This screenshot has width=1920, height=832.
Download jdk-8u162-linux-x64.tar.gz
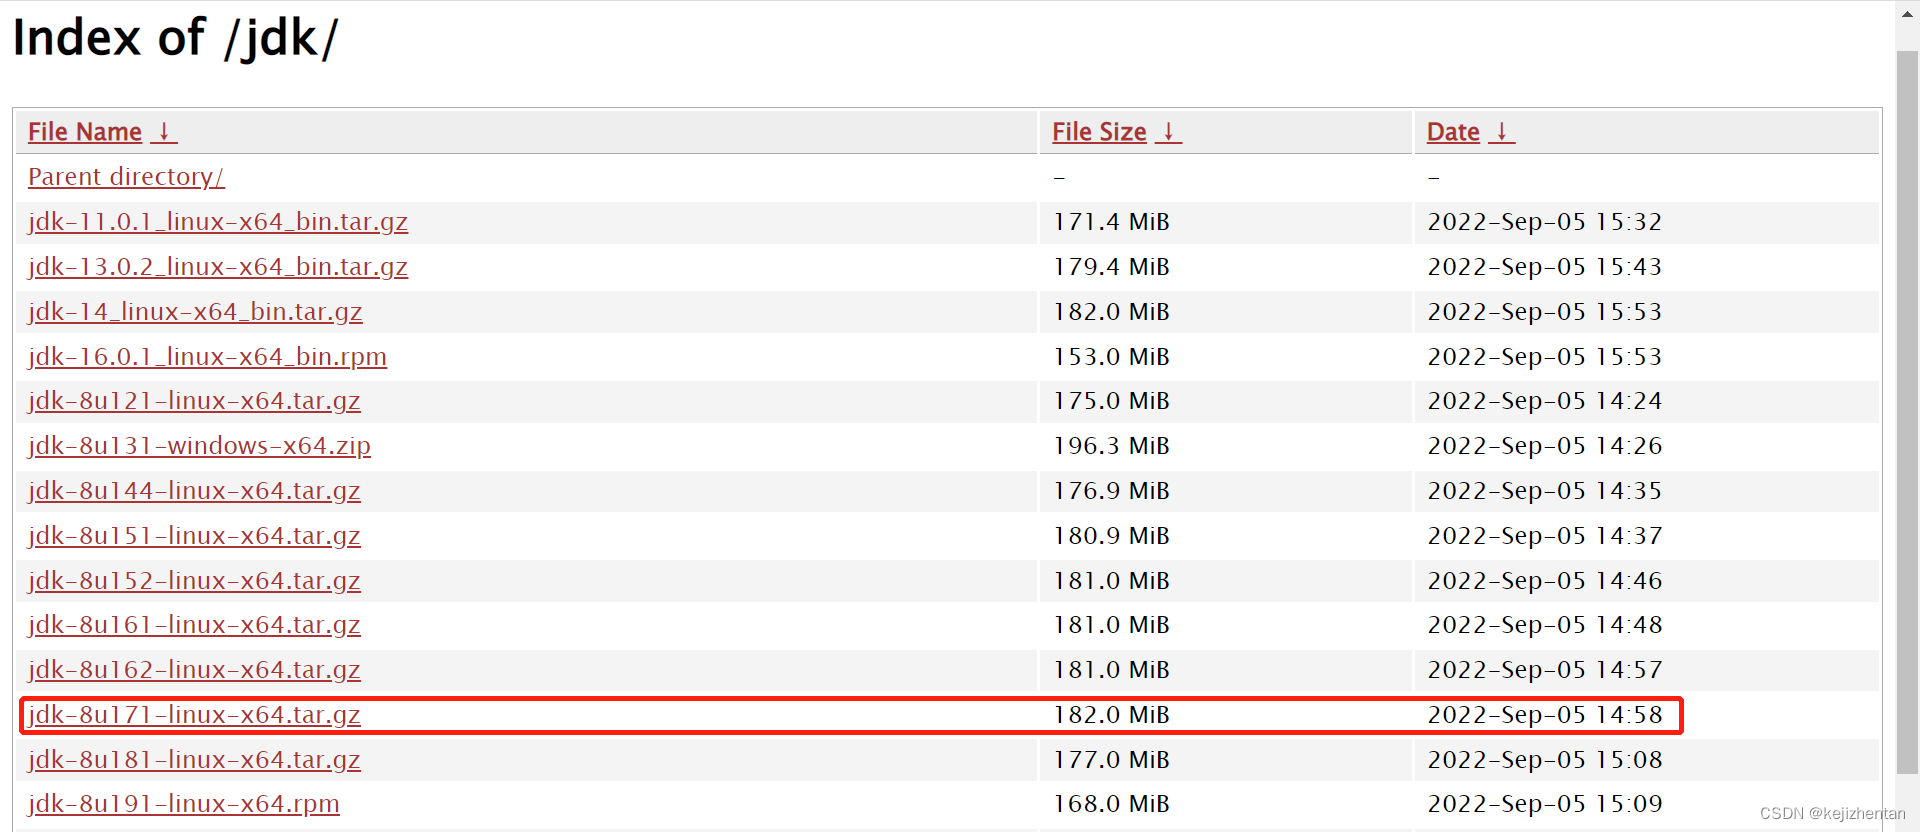click(x=194, y=670)
